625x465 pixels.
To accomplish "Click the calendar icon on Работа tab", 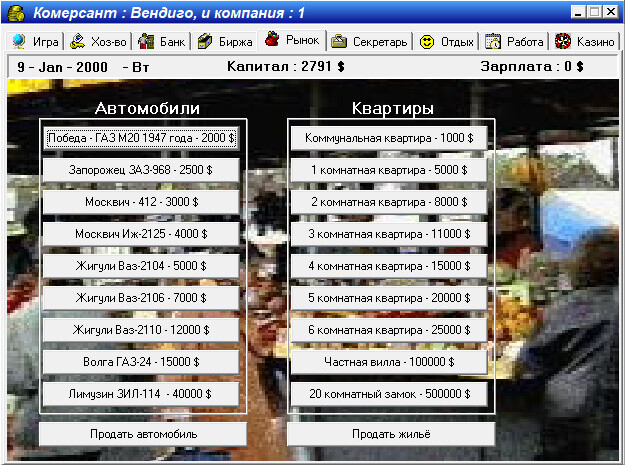I will tap(493, 41).
